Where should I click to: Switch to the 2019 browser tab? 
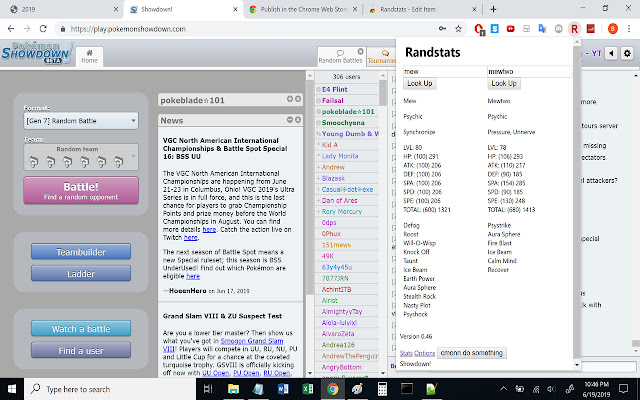[x=63, y=9]
